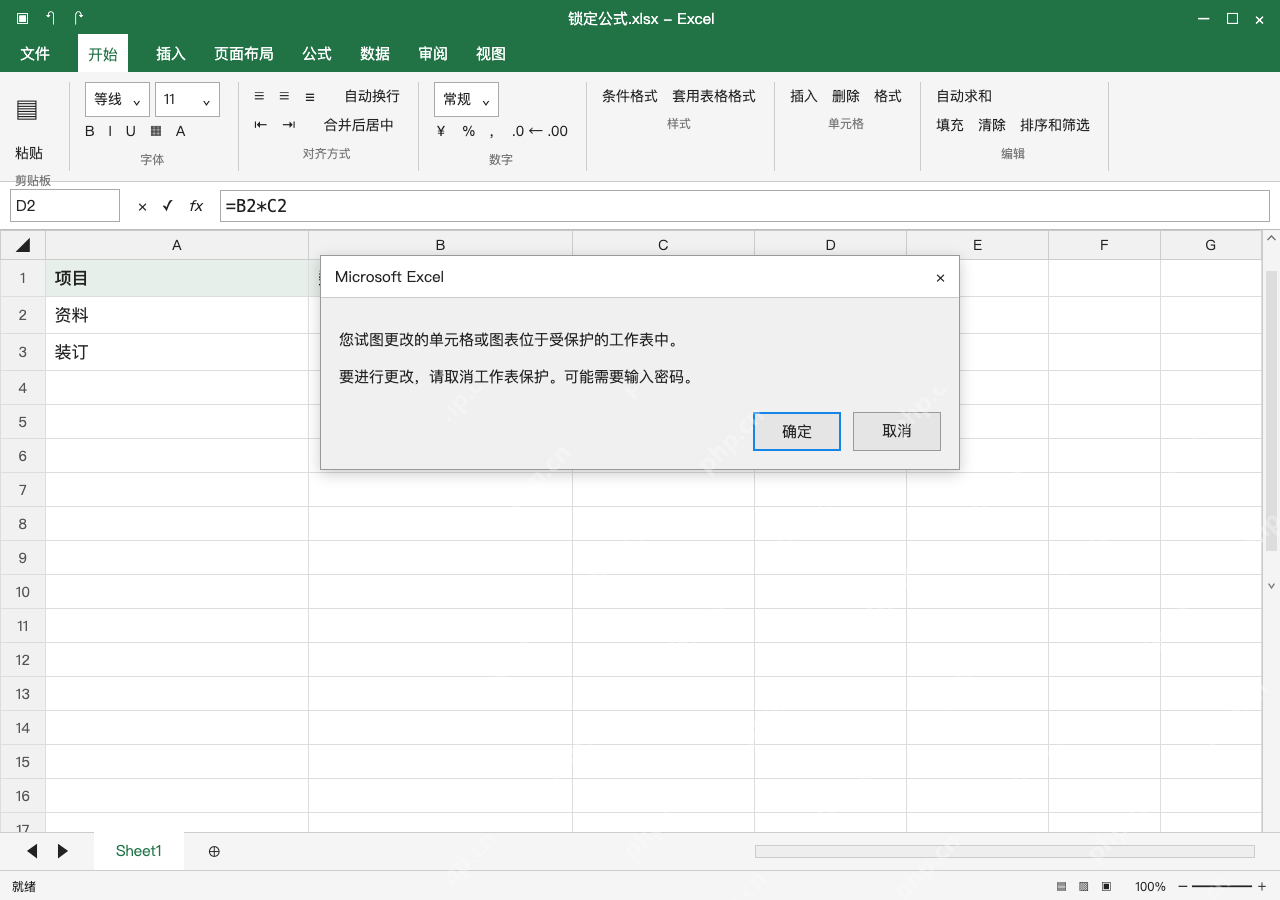Cancel formula entry with the × icon
The image size is (1280, 900).
142,207
